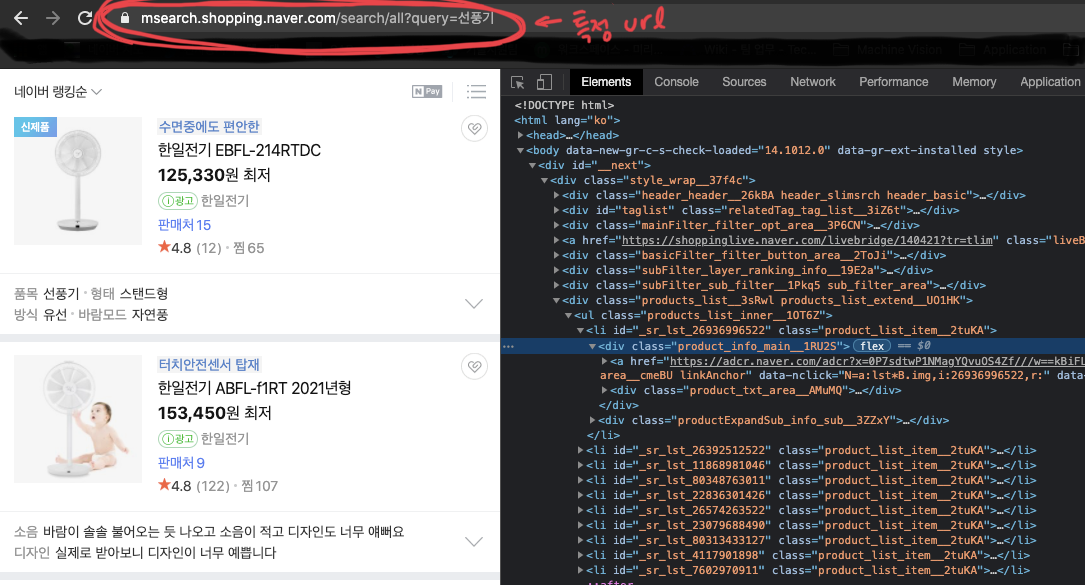Expand the li _sr_lst_80348763011 node
This screenshot has width=1085, height=585.
pos(581,480)
